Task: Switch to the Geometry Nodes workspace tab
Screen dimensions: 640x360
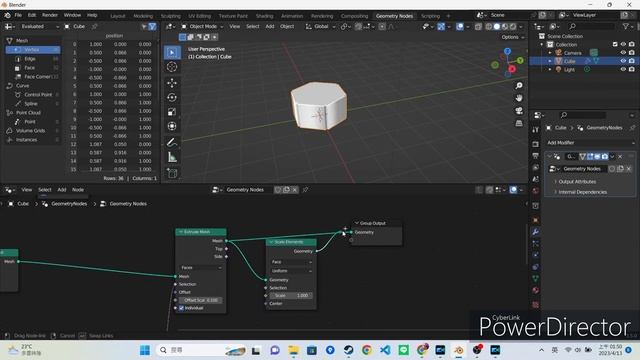Action: [x=394, y=16]
